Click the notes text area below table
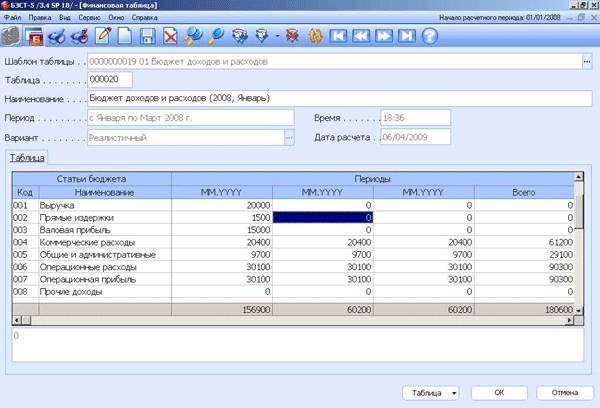The image size is (600, 408). click(298, 345)
